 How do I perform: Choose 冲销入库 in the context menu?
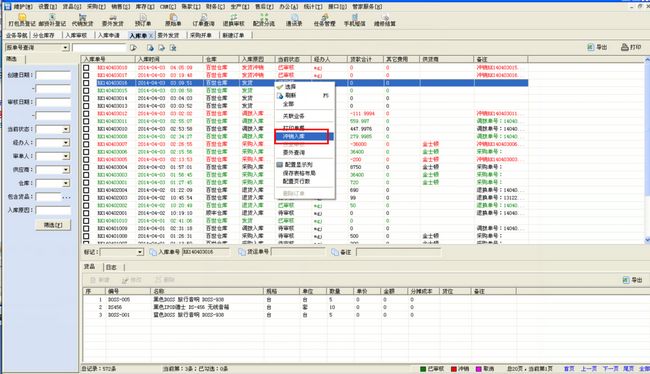click(304, 136)
